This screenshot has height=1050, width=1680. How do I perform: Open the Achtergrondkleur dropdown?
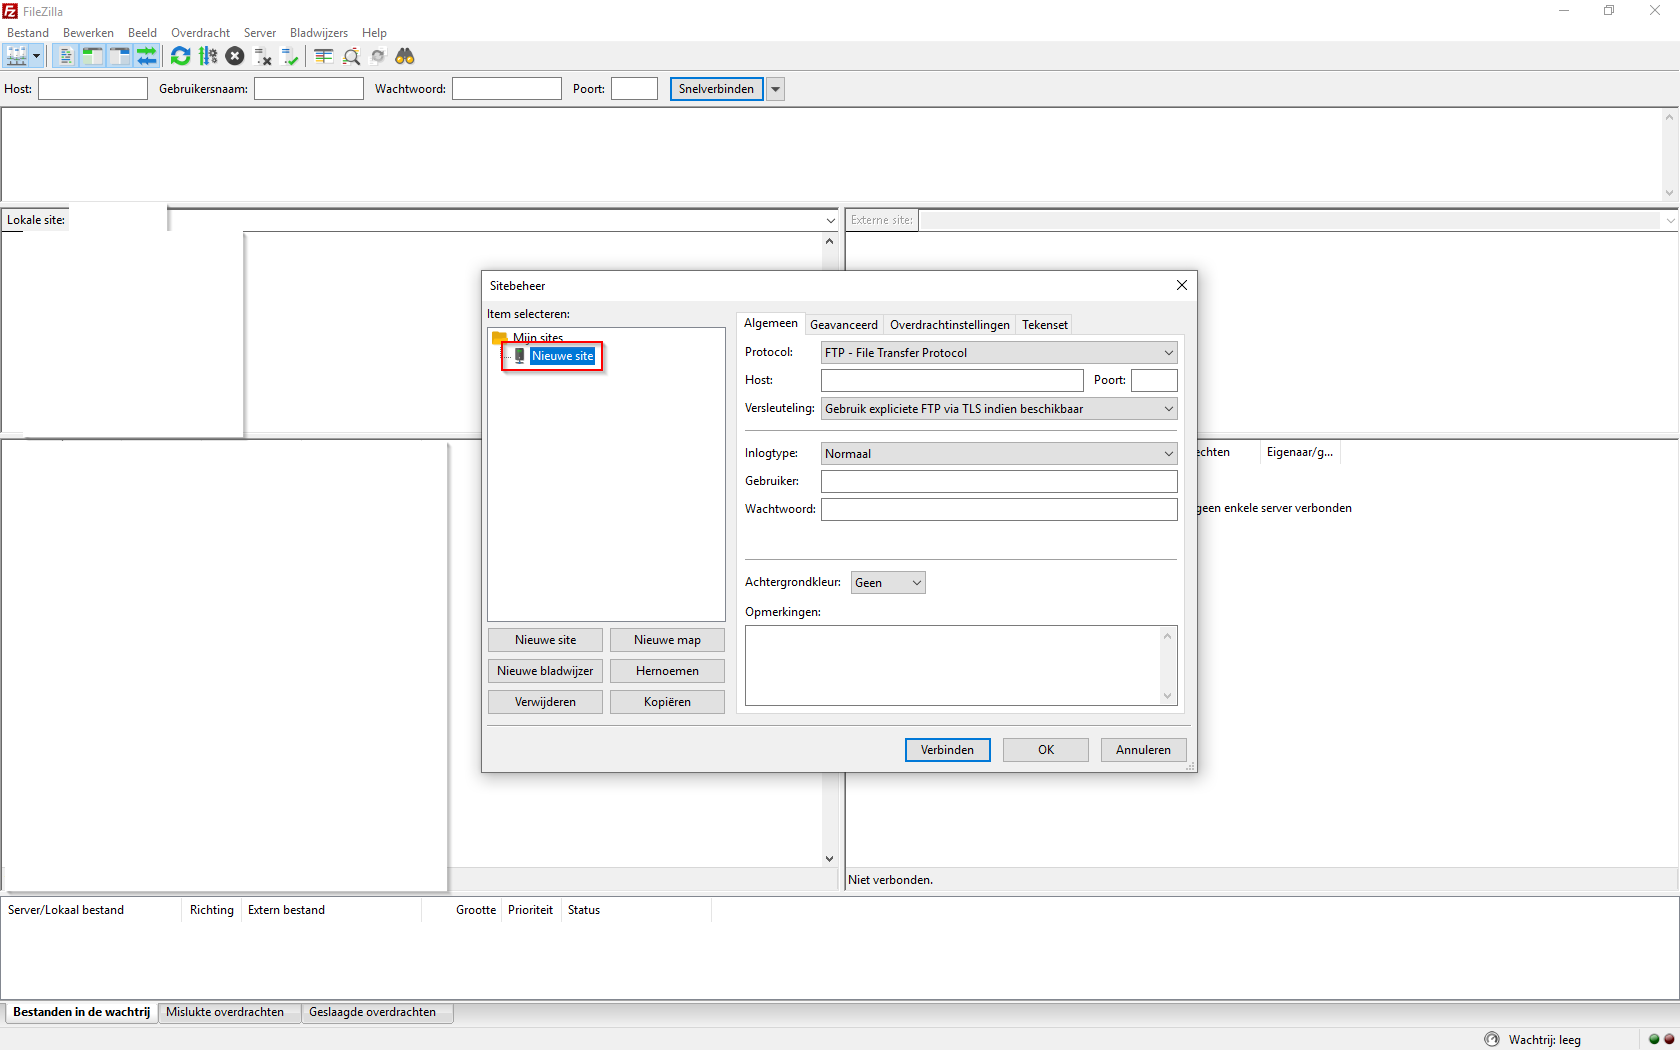point(888,583)
